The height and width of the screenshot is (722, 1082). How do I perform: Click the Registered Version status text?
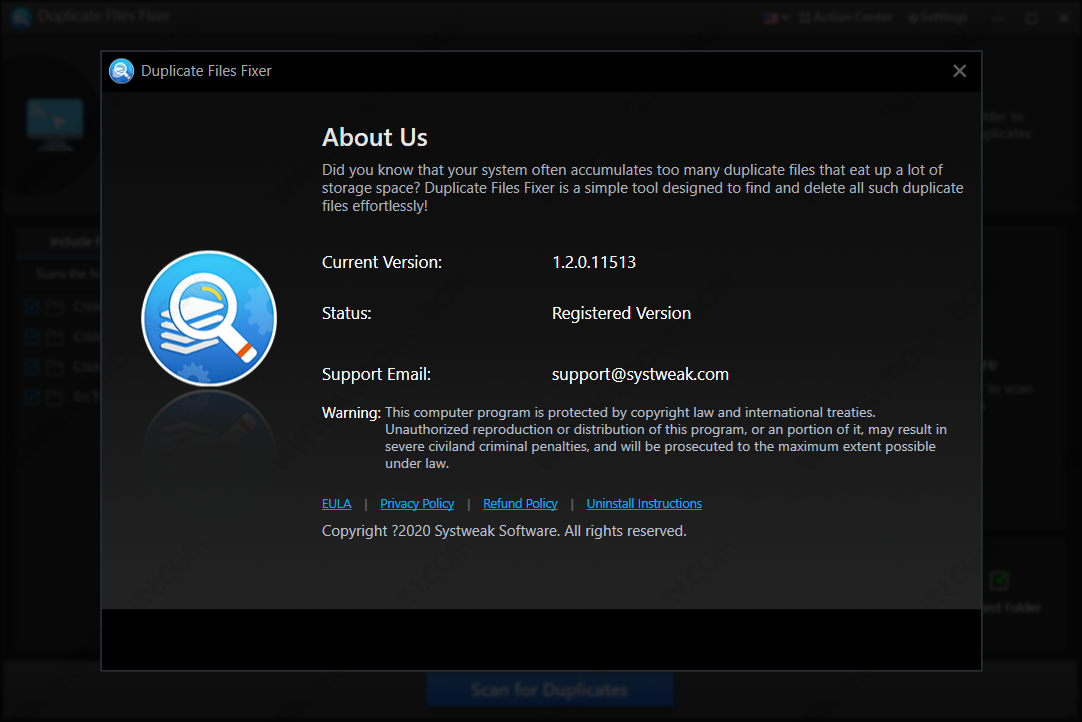621,313
